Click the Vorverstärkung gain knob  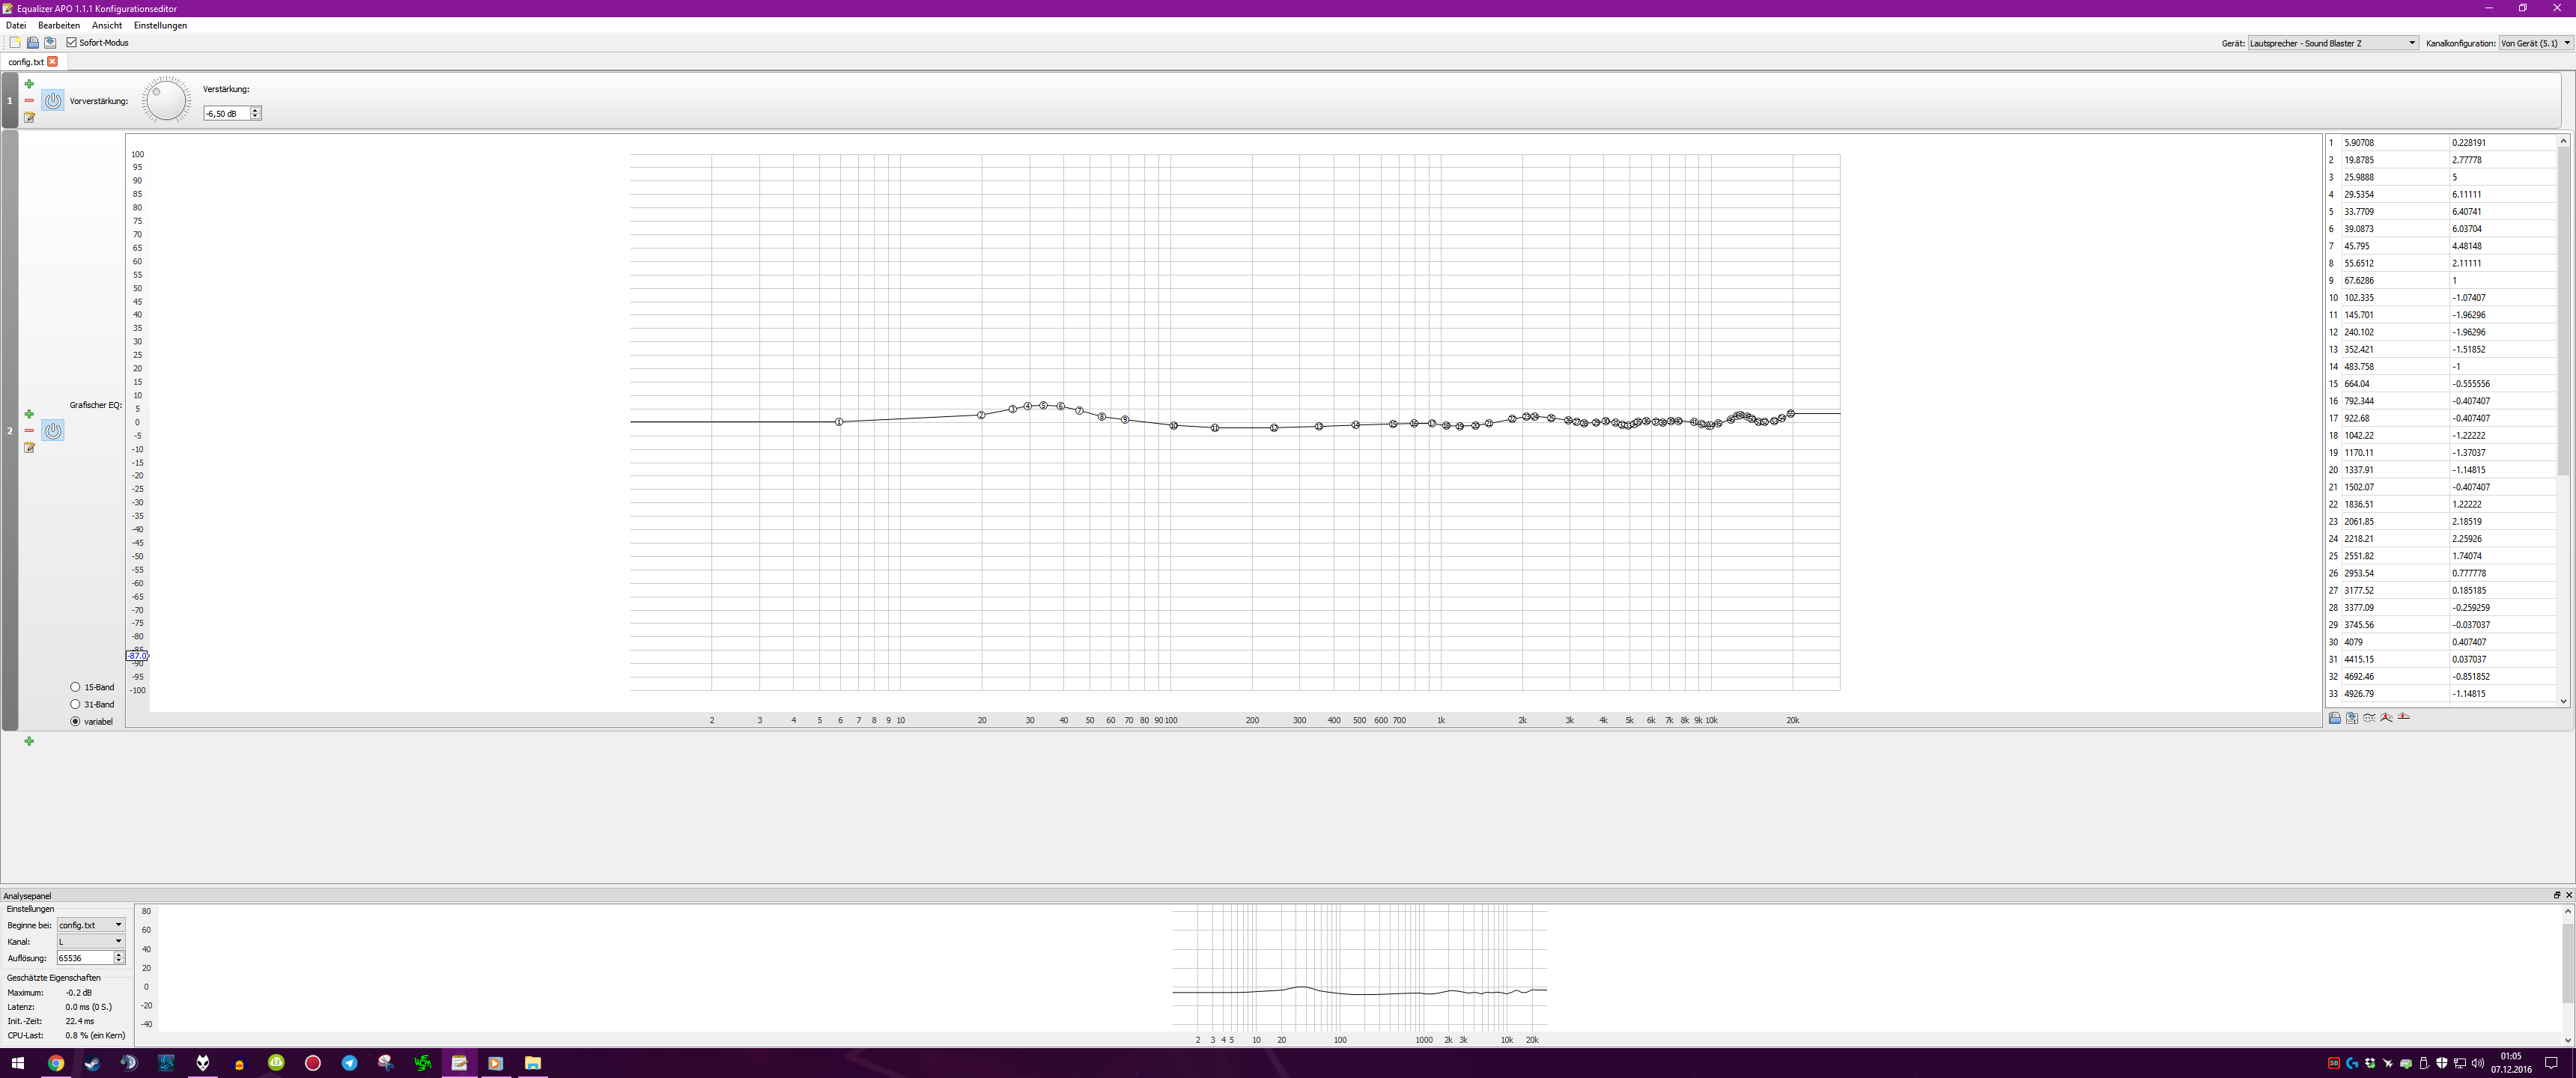tap(166, 100)
